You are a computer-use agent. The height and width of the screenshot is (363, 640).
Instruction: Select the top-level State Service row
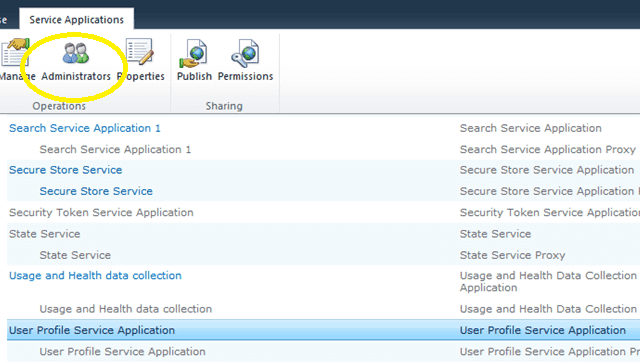323,234
